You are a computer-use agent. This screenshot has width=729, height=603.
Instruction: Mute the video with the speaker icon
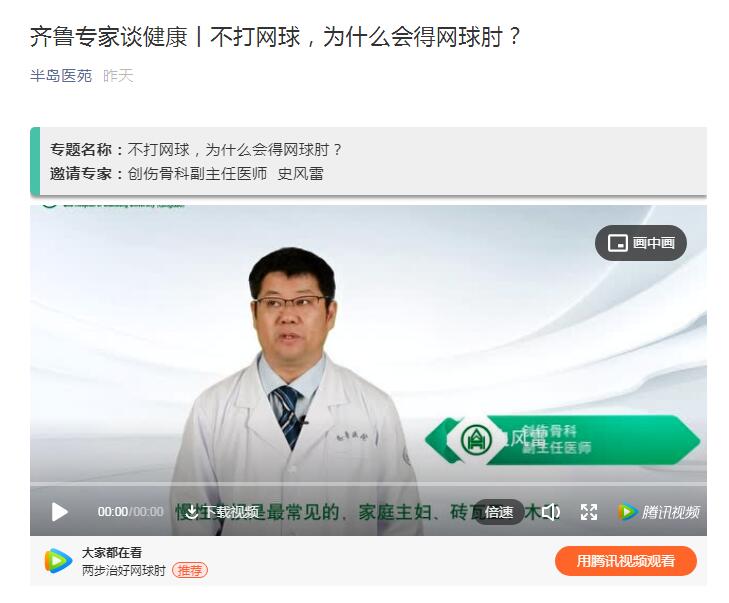[x=551, y=512]
